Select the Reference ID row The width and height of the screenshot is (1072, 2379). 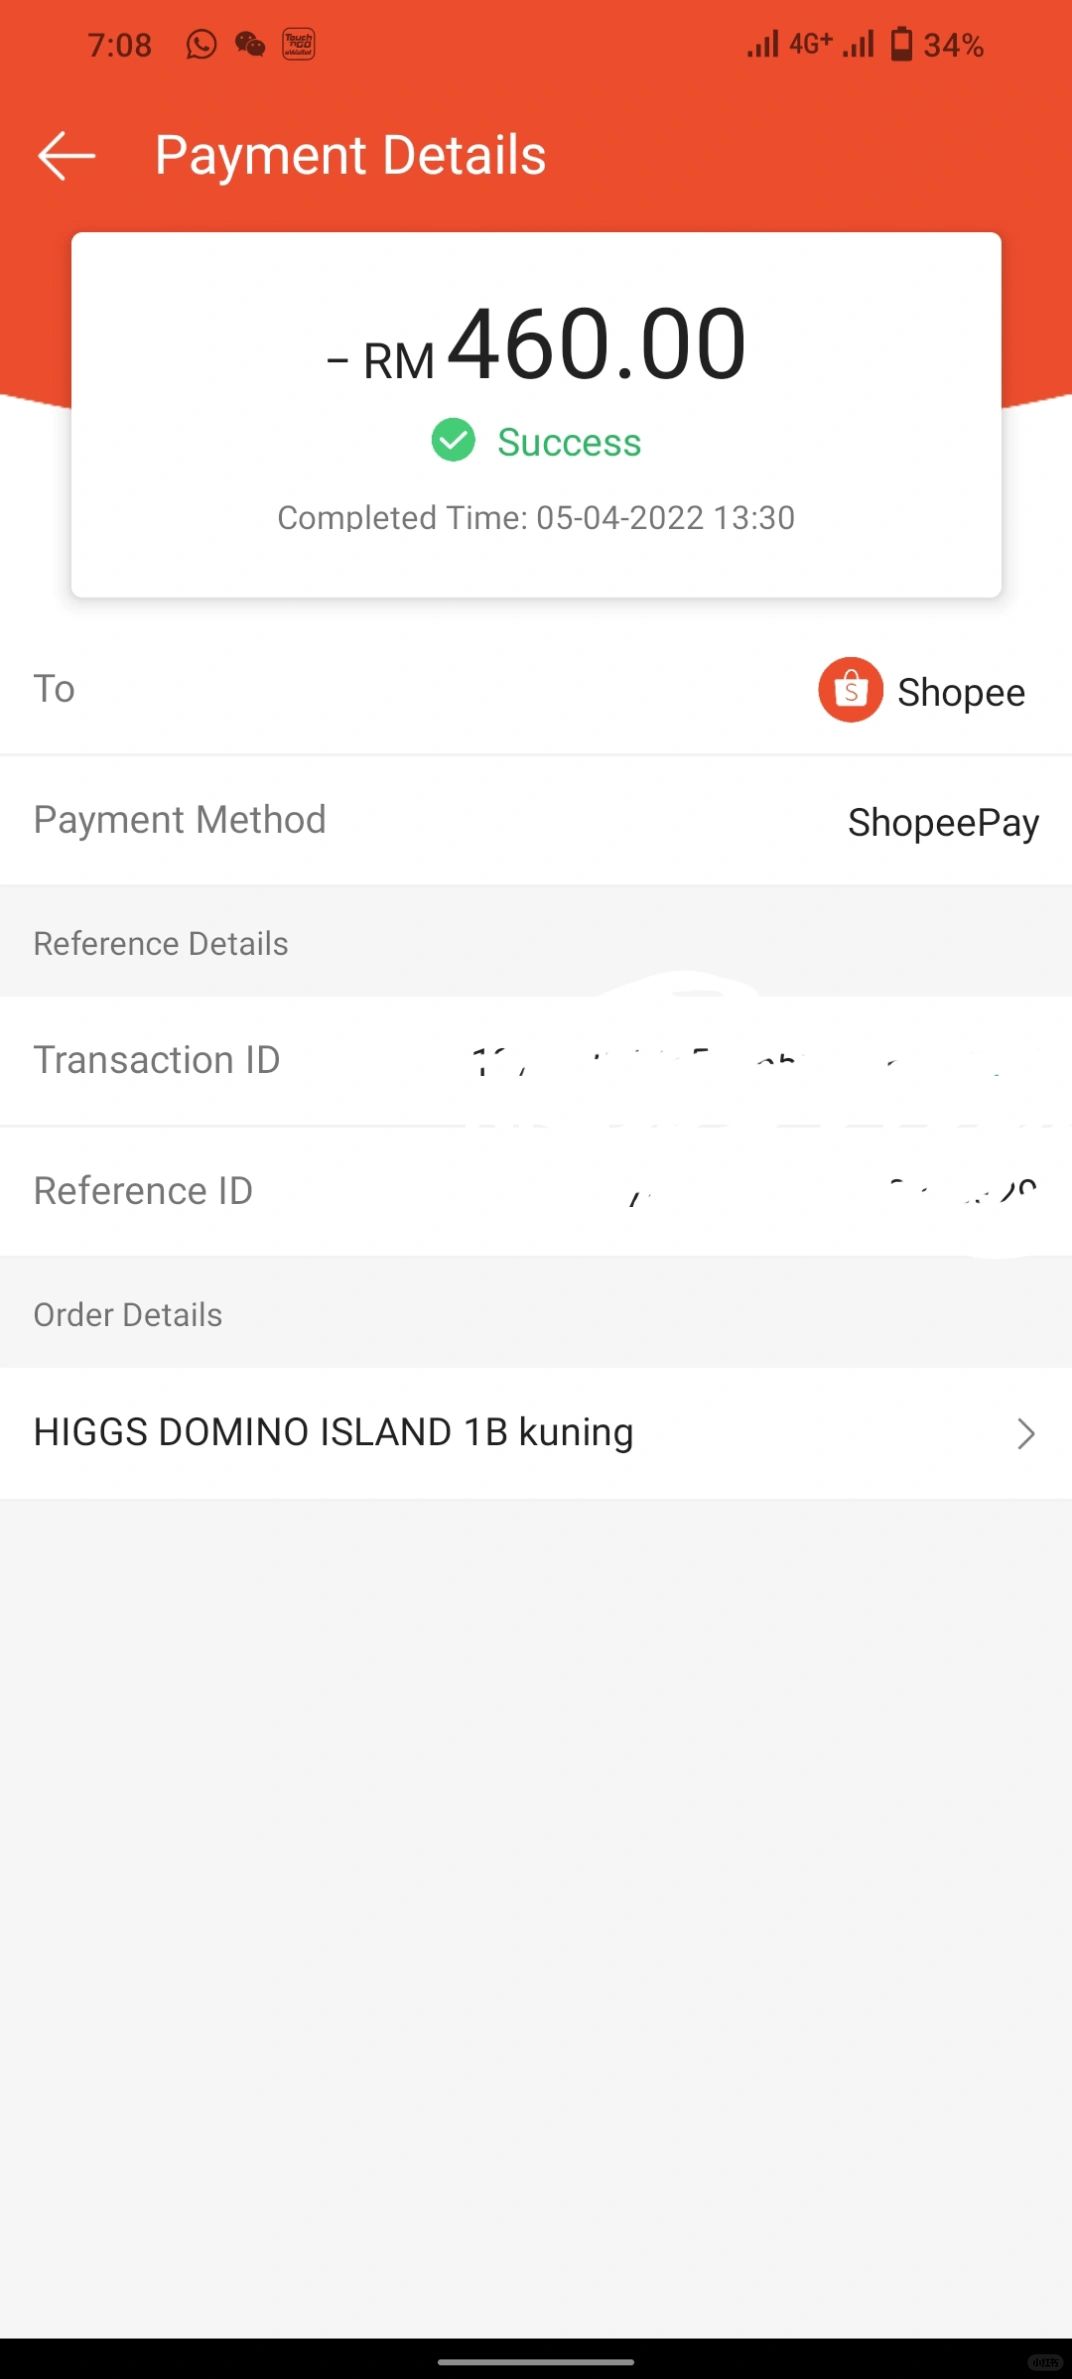(x=536, y=1191)
